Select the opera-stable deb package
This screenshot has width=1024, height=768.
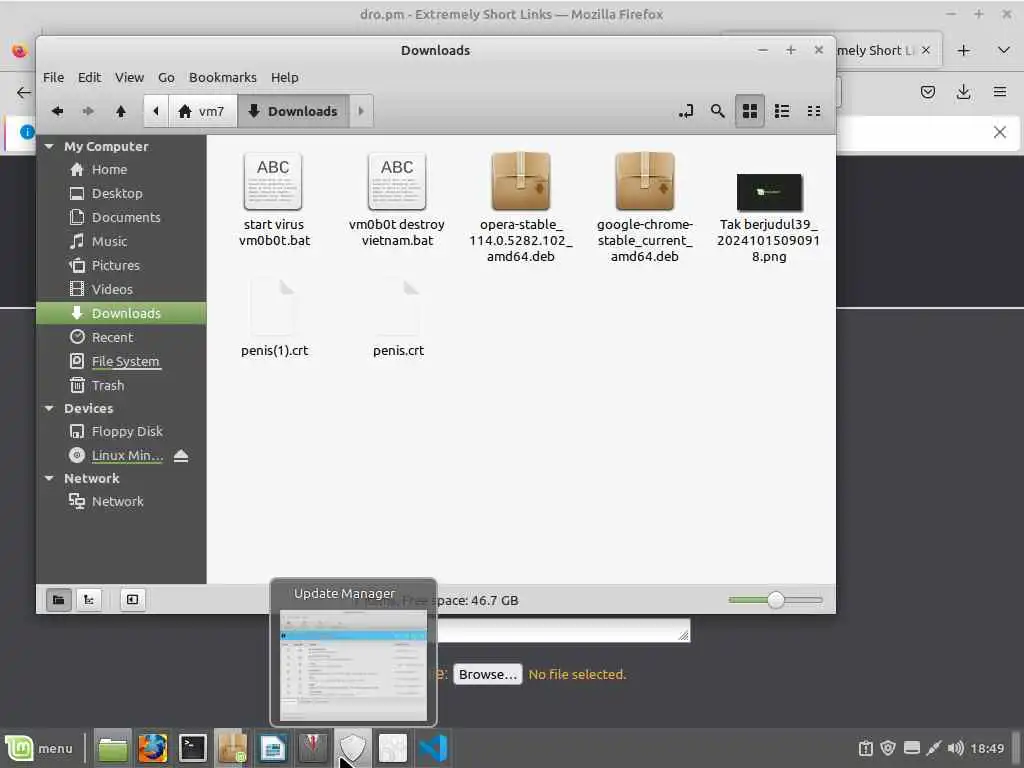tap(520, 207)
